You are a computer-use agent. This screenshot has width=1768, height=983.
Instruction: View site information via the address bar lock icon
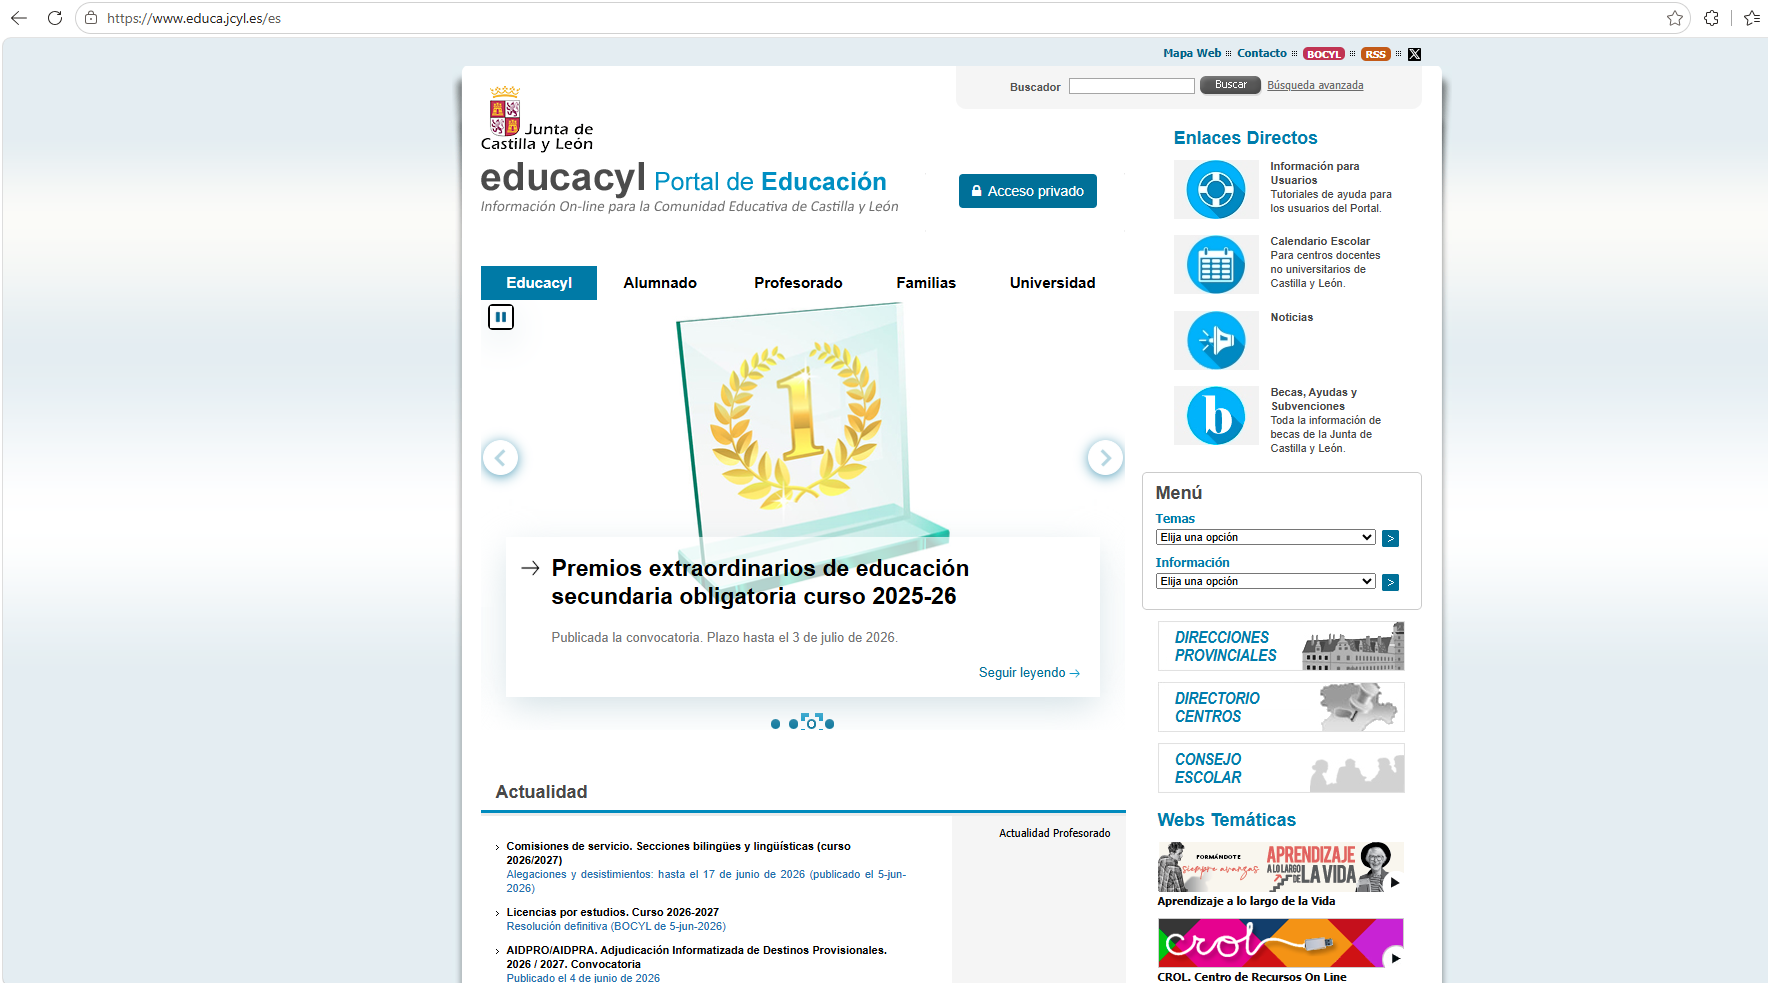(x=91, y=18)
